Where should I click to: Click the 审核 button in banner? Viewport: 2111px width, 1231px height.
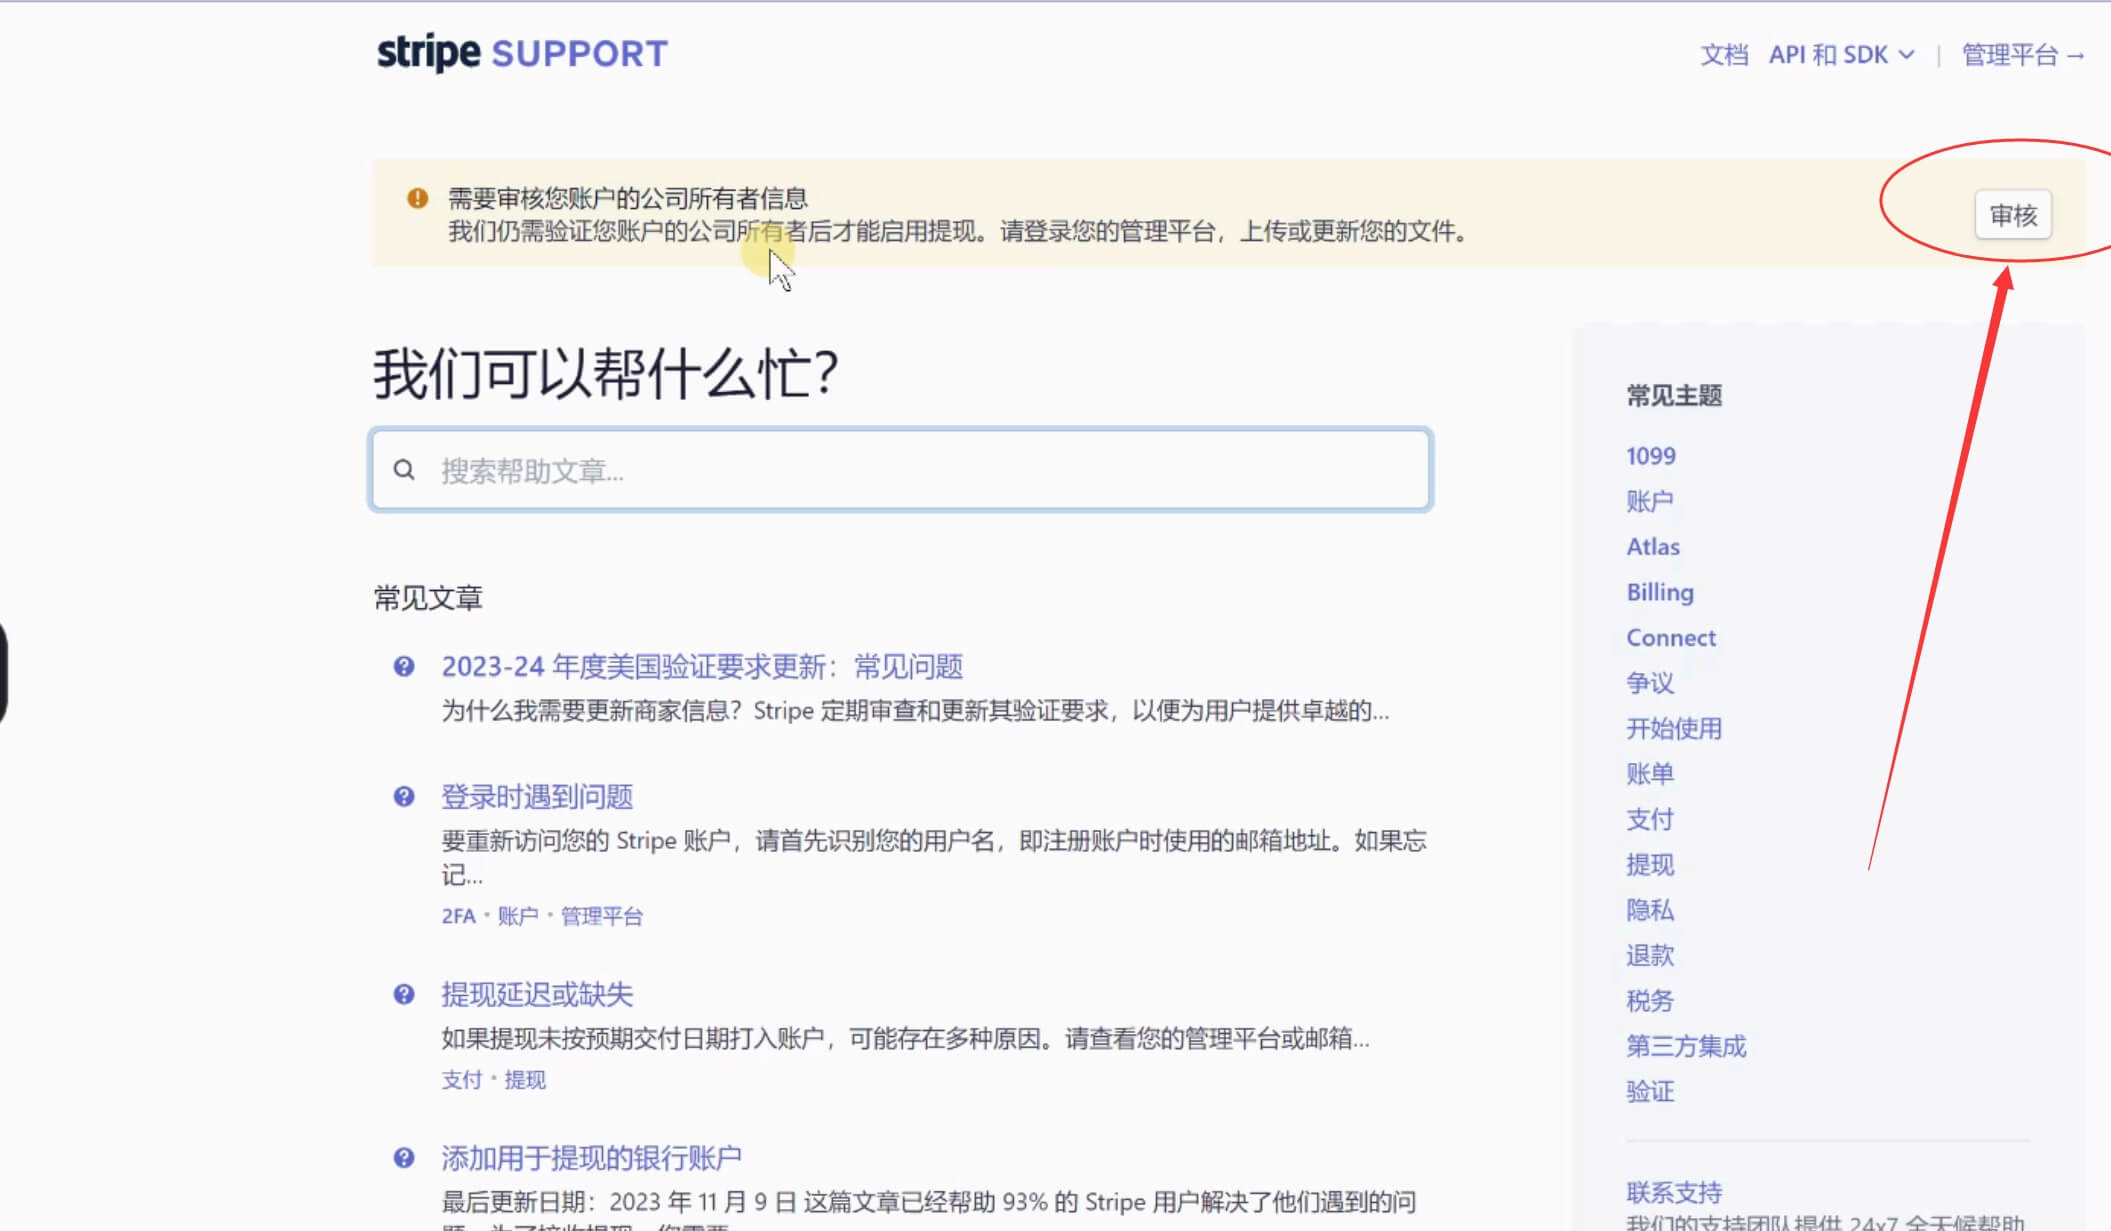[x=2013, y=215]
